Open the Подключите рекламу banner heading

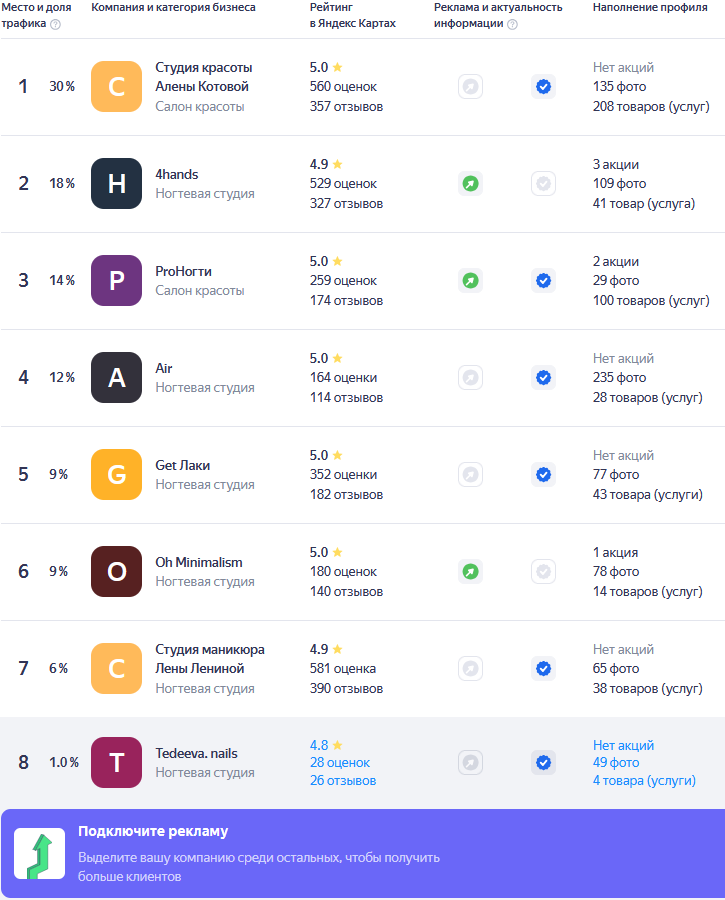click(x=153, y=831)
